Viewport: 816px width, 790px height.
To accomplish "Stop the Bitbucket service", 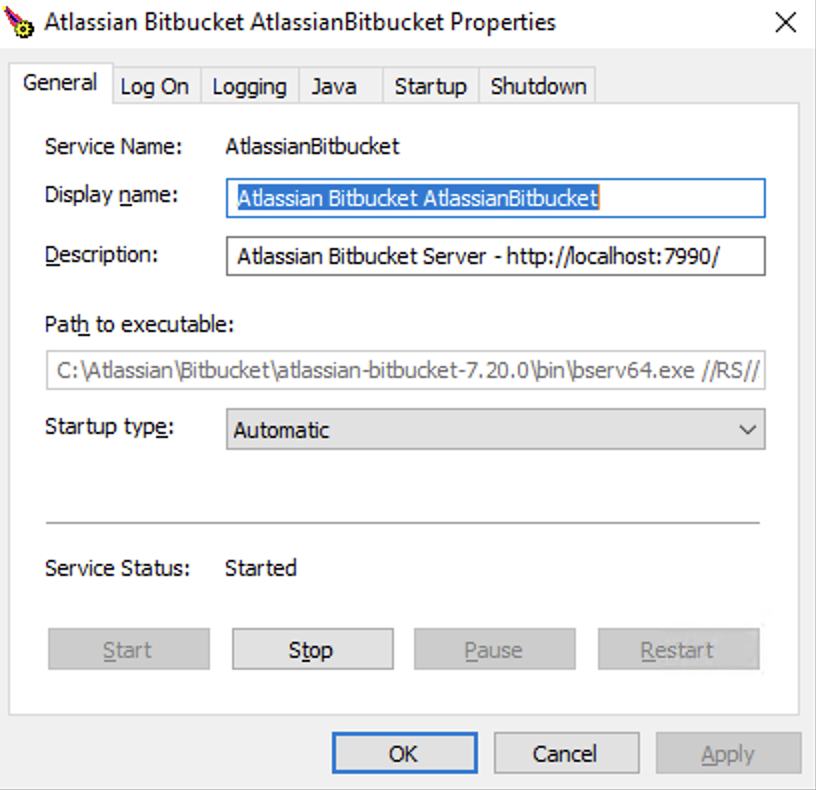I will click(x=312, y=649).
